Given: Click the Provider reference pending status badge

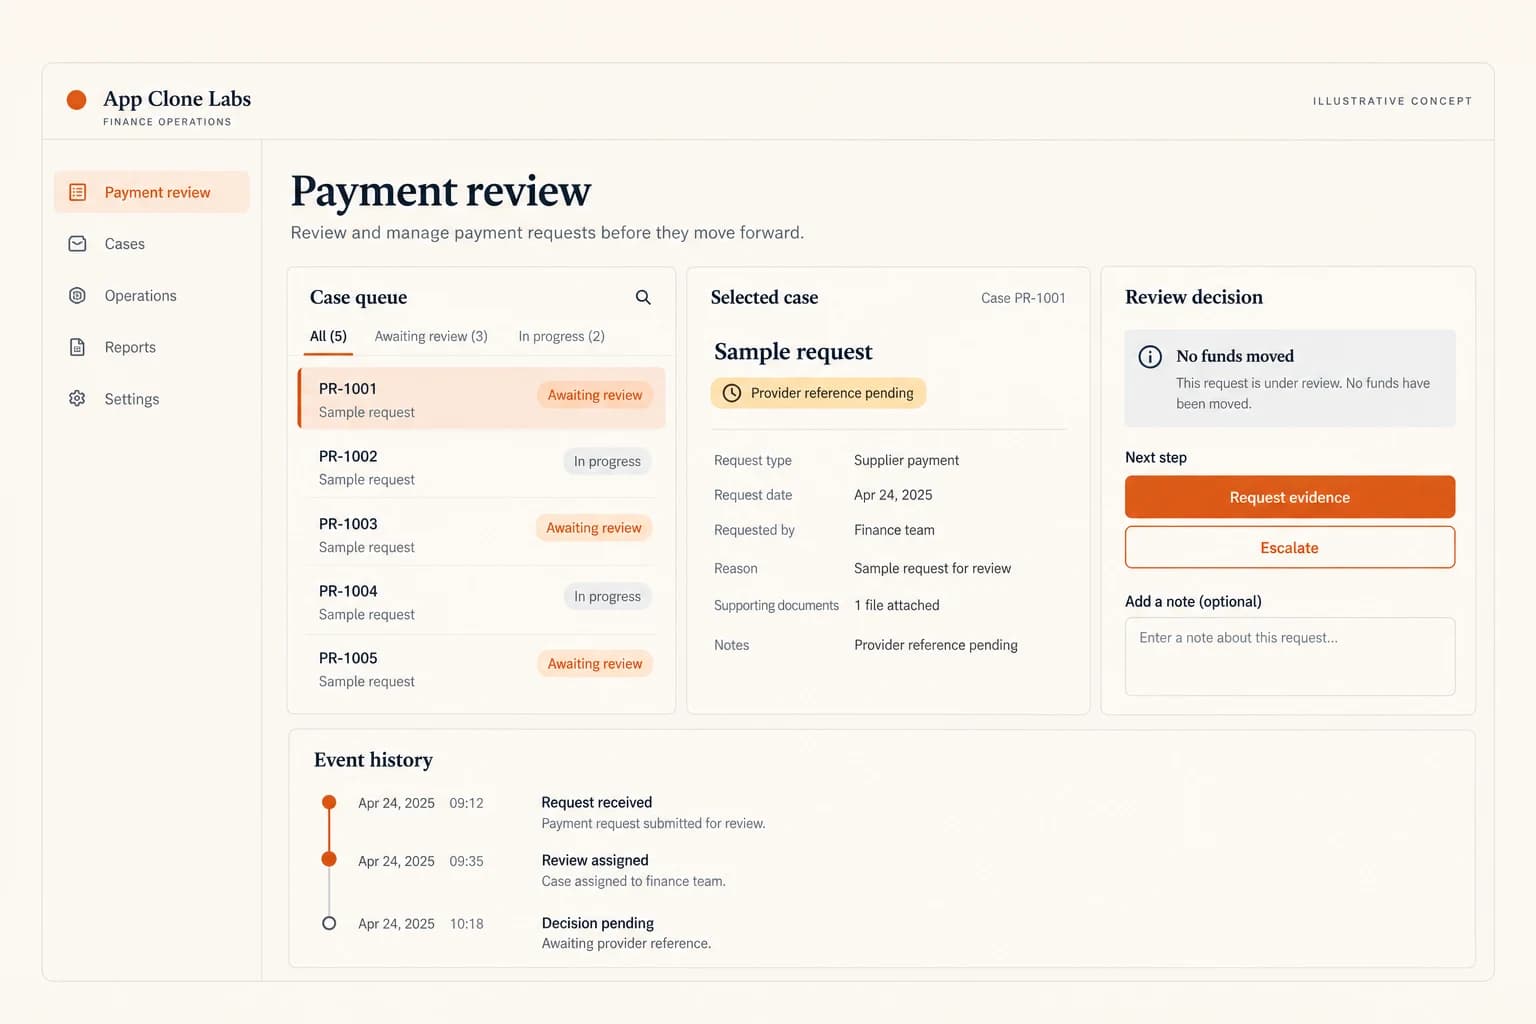Looking at the screenshot, I should 818,393.
